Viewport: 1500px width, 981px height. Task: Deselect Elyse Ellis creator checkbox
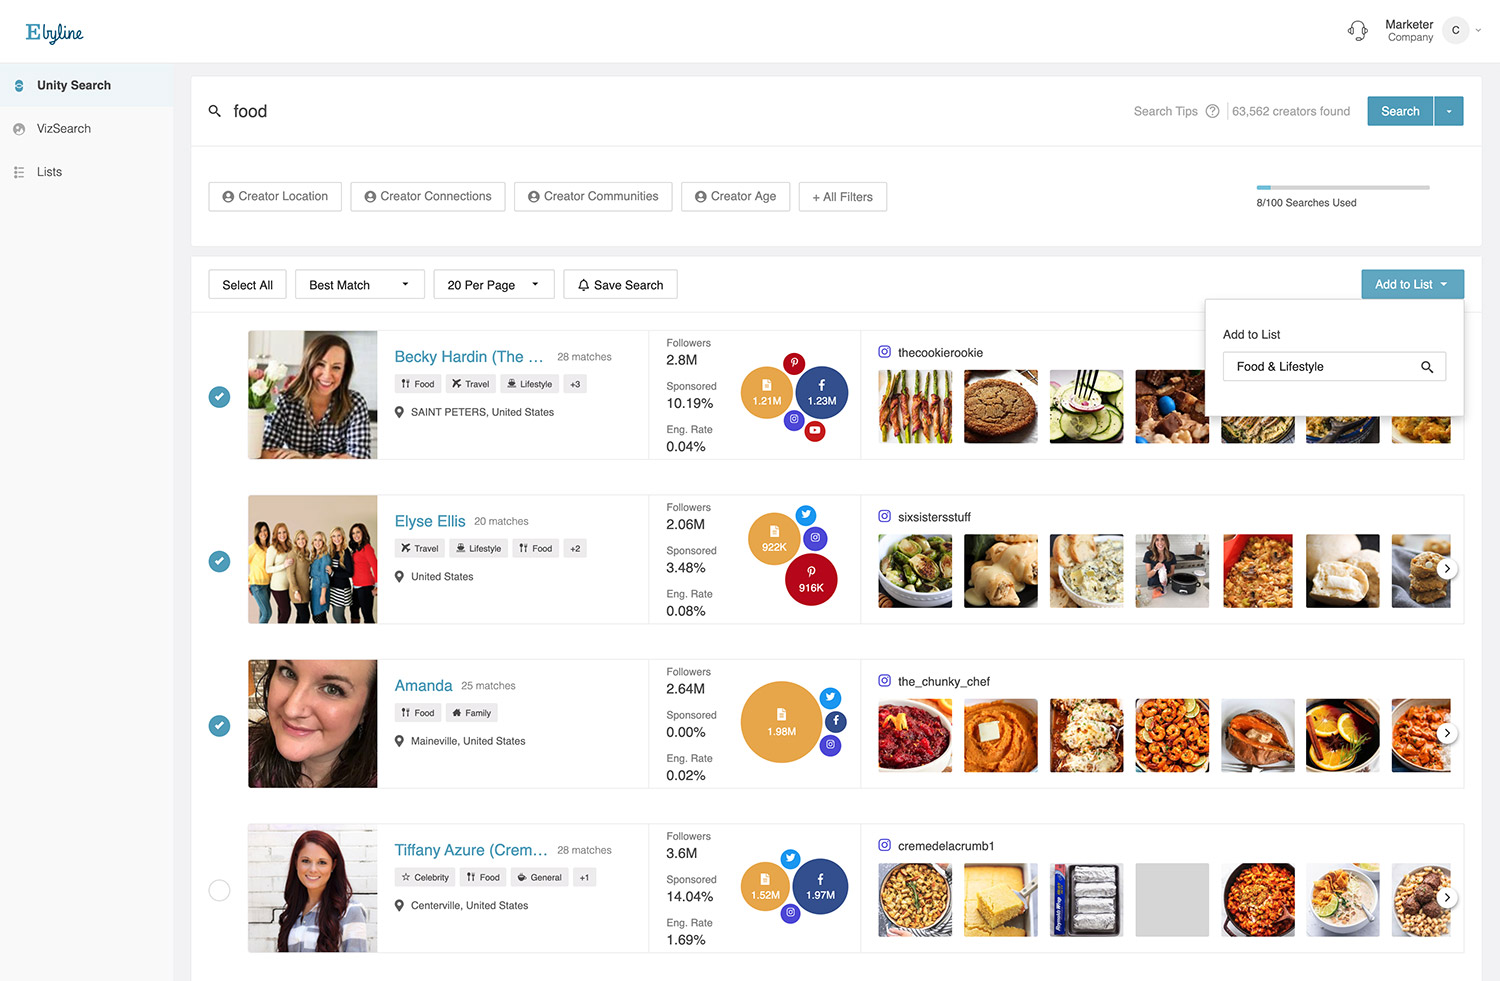tap(219, 561)
